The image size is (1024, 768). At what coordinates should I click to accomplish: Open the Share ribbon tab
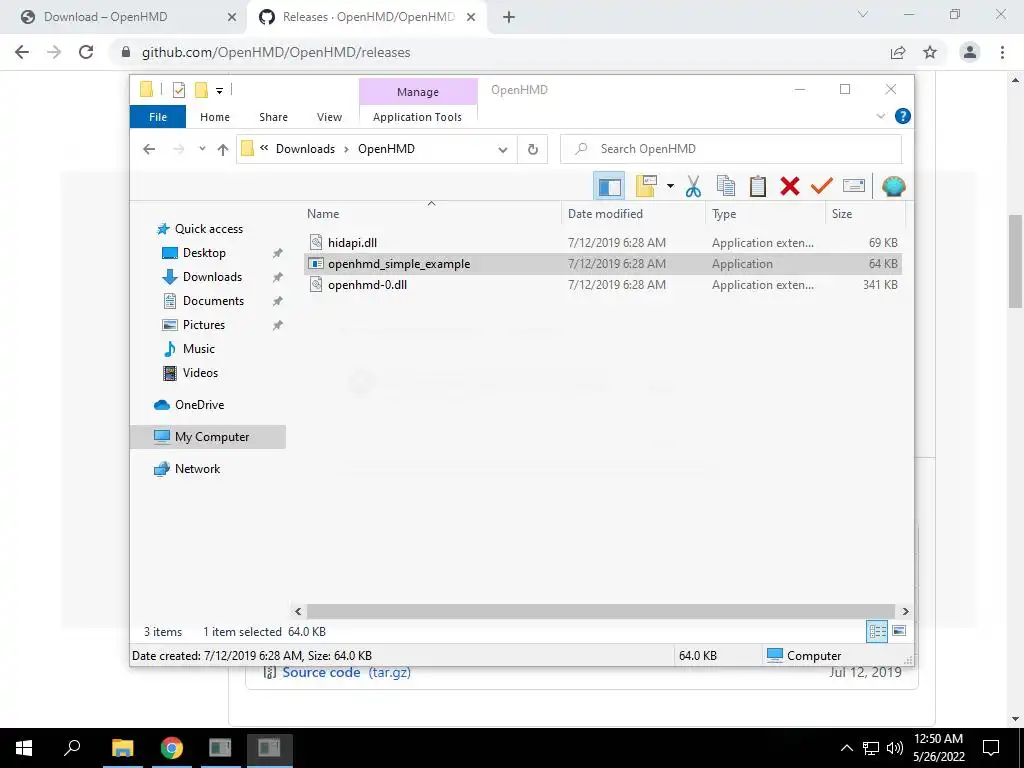point(273,117)
